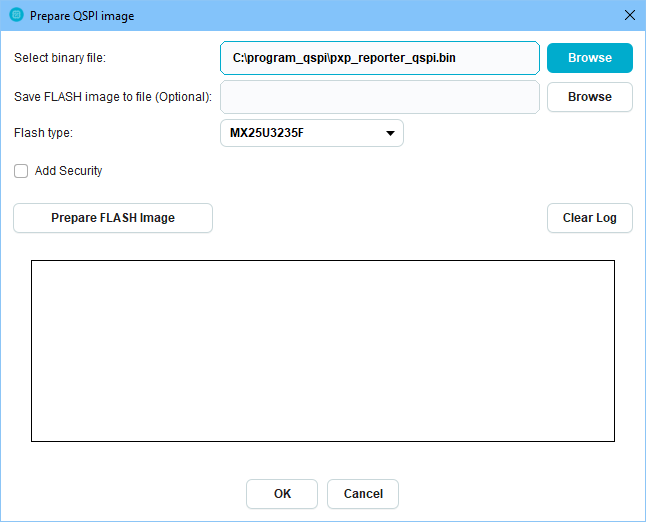Click the binary file path field
Screen dimensions: 646x522
[x=380, y=58]
